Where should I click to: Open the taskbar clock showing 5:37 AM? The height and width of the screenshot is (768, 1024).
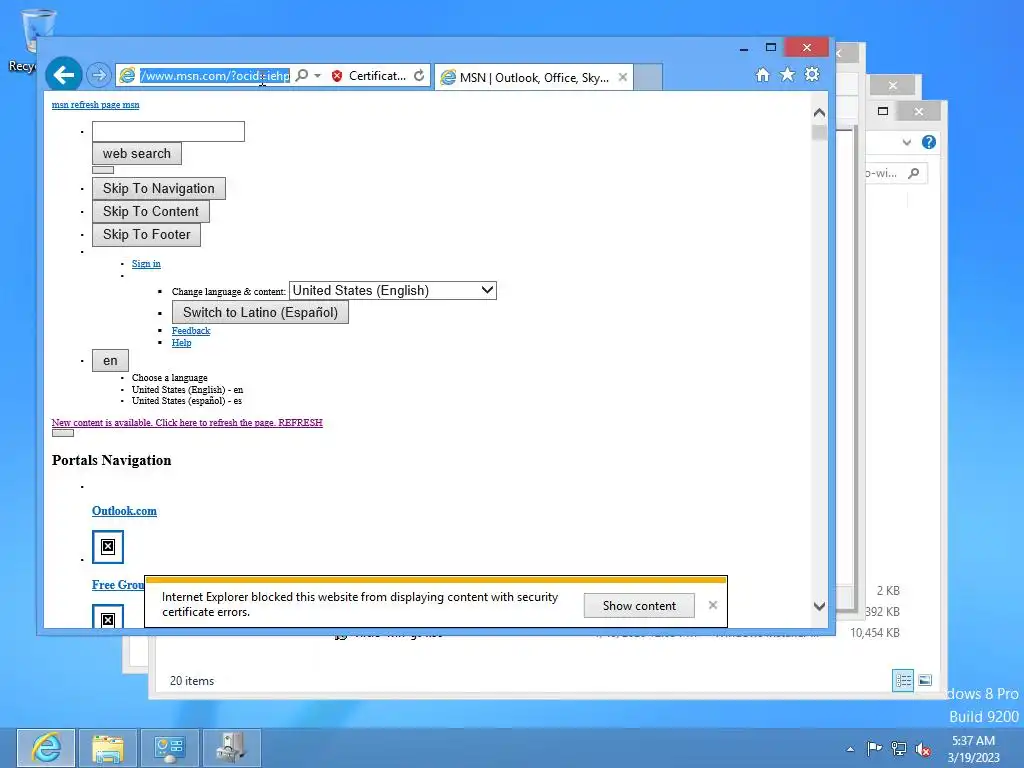(974, 748)
